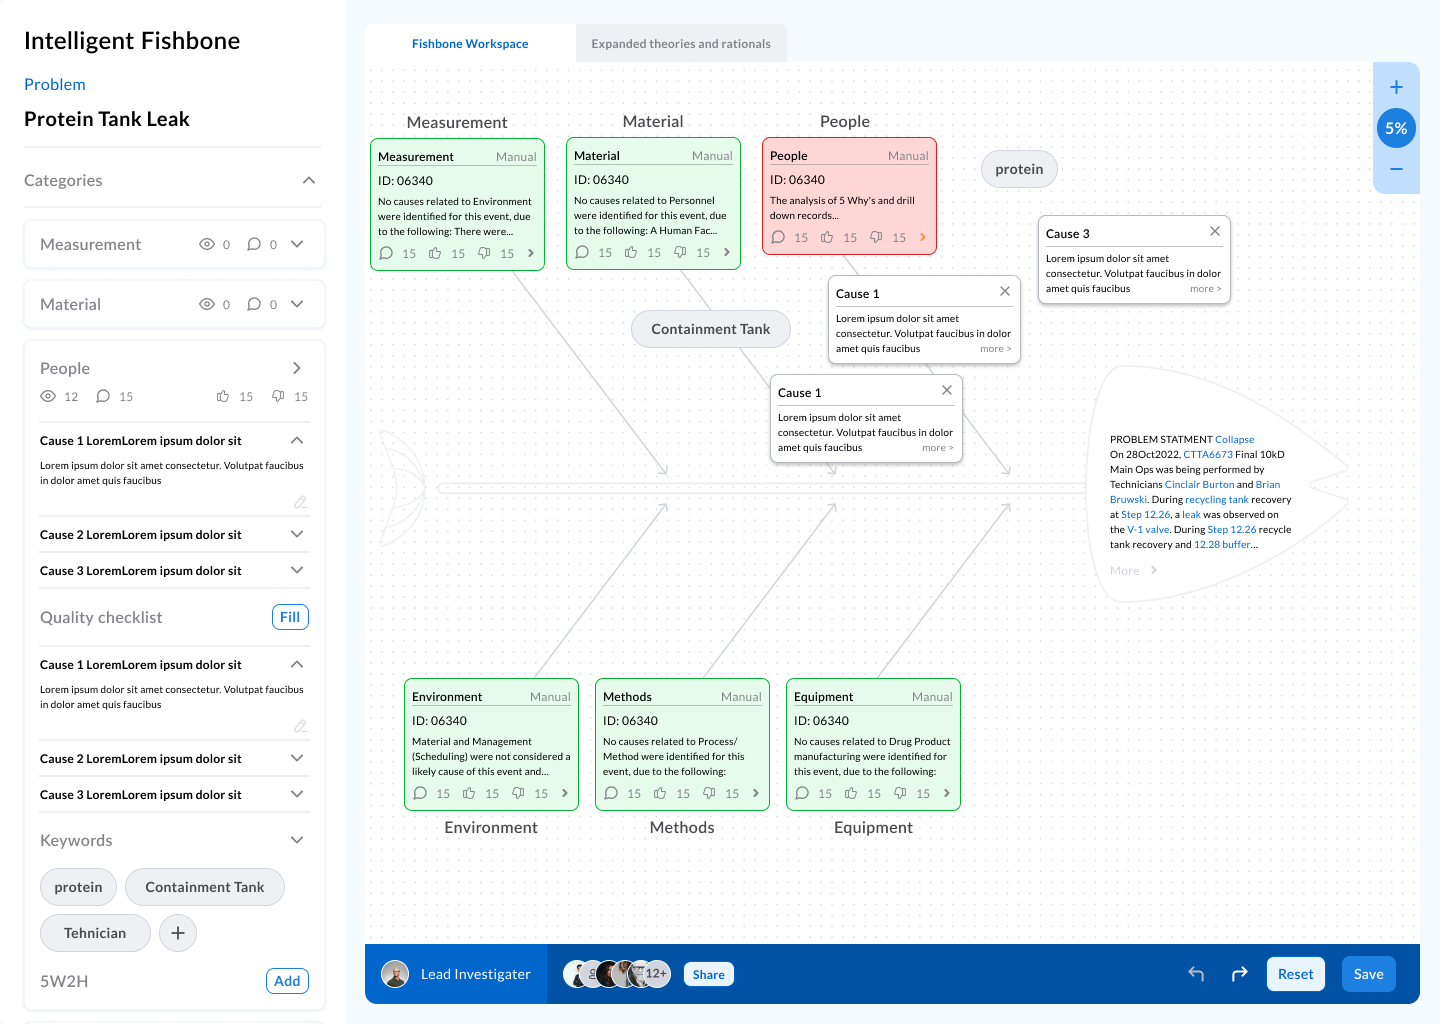The image size is (1440, 1024).
Task: Collapse the Categories section
Action: [309, 180]
